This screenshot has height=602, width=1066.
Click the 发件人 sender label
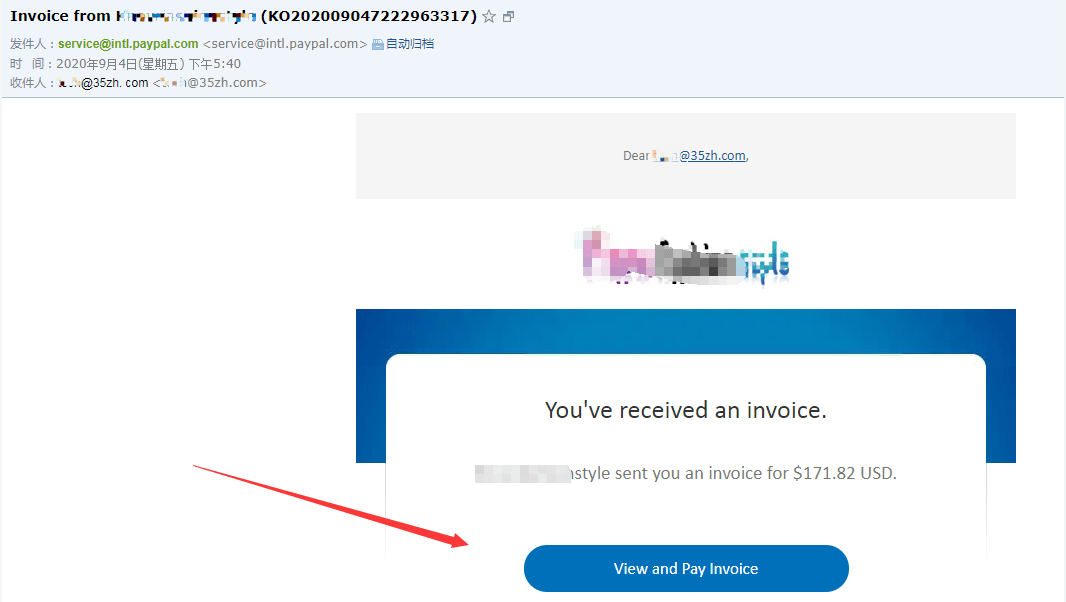28,44
